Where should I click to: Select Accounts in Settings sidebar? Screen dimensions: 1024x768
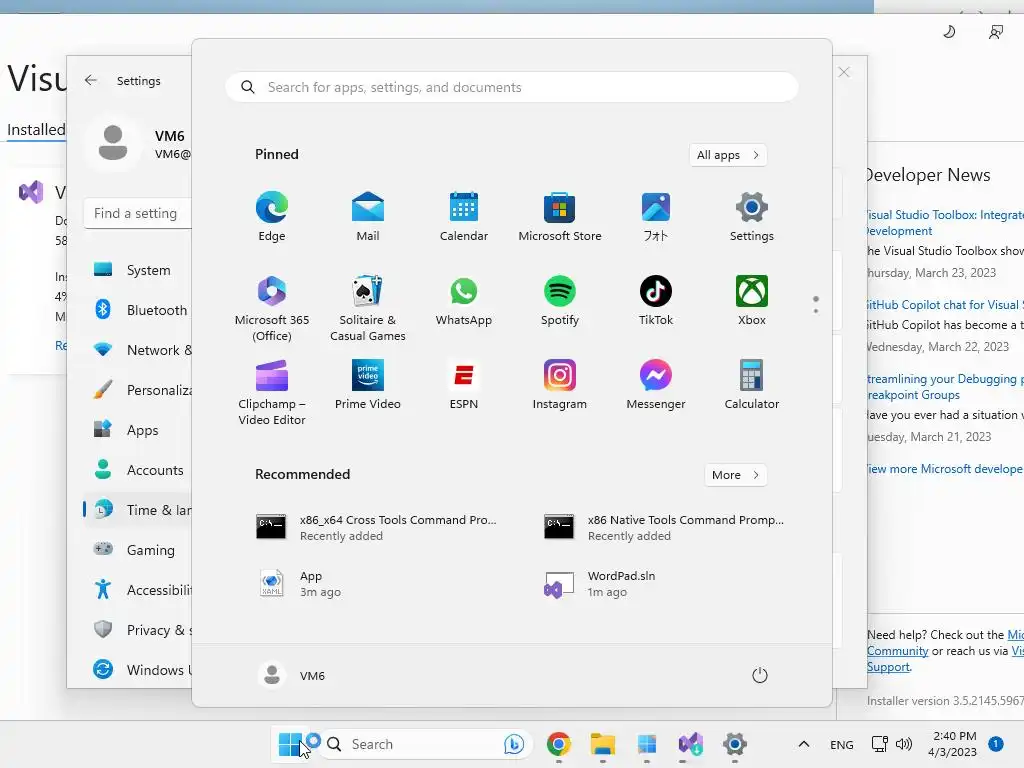137,470
